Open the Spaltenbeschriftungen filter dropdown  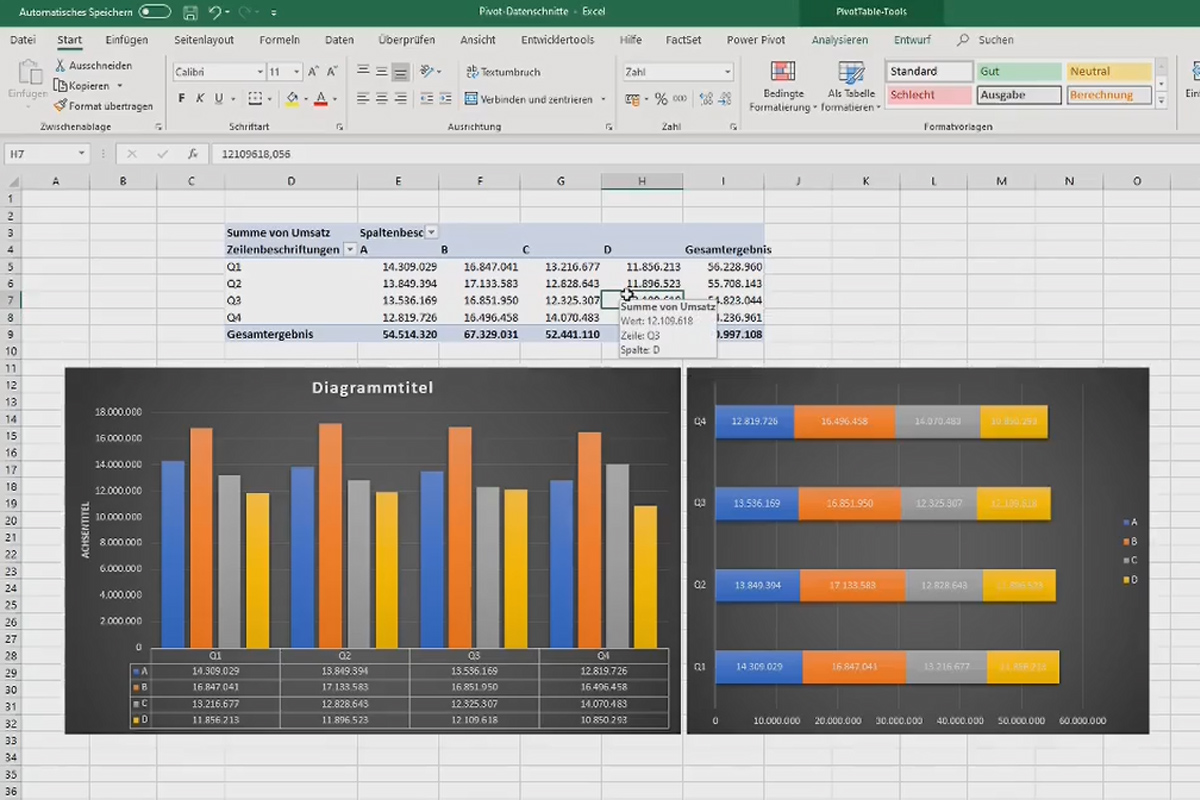pyautogui.click(x=430, y=232)
